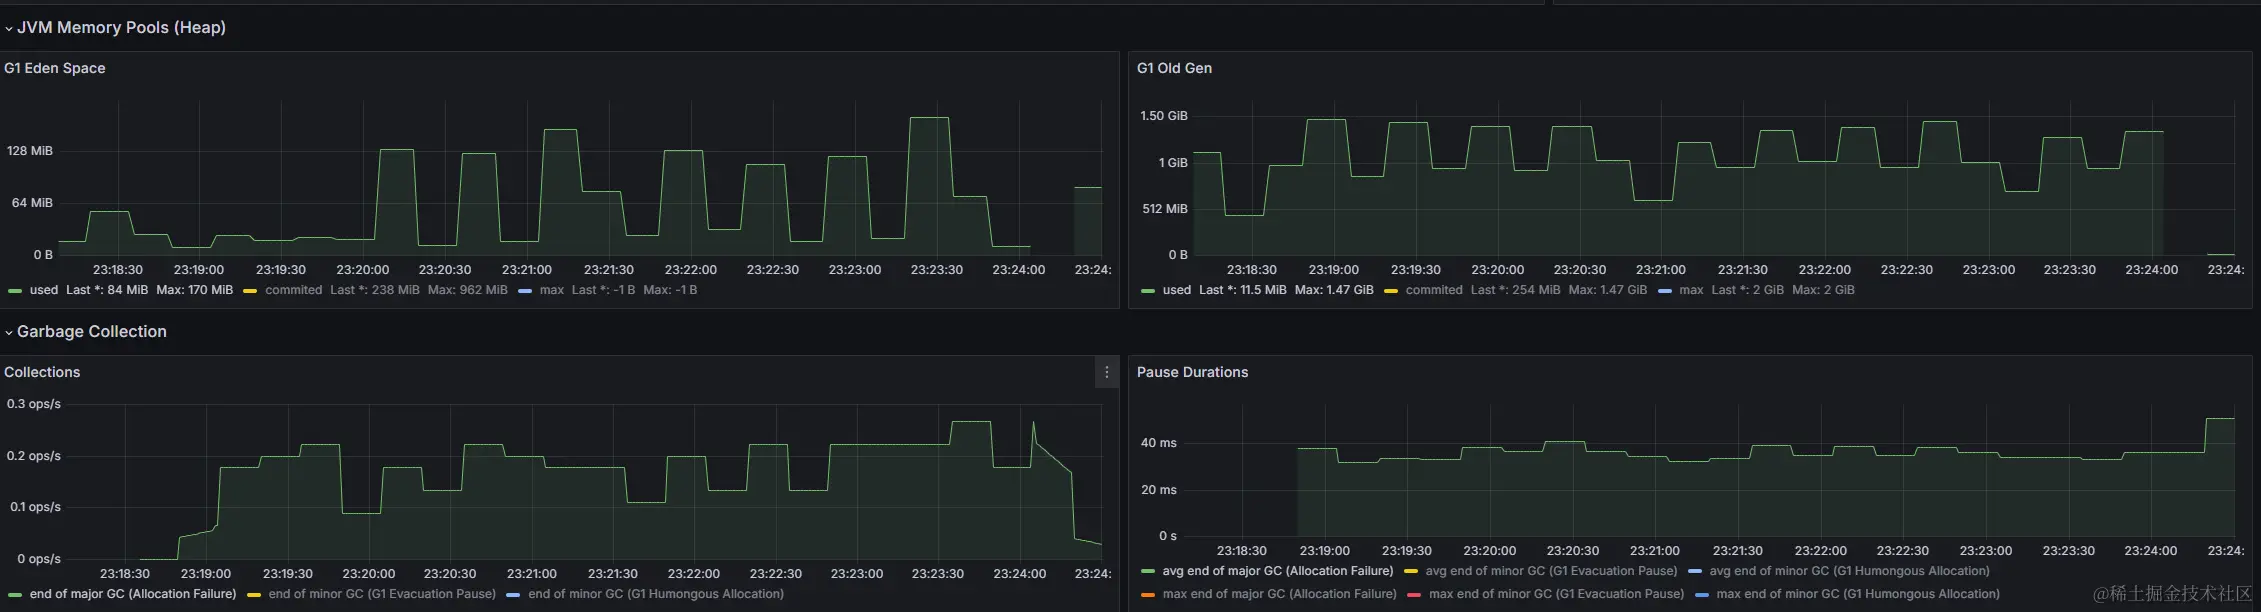Click yellow swatch beside 'commited' in G1 Old Gen legend
Screen dimensions: 2261x612
tap(1391, 291)
